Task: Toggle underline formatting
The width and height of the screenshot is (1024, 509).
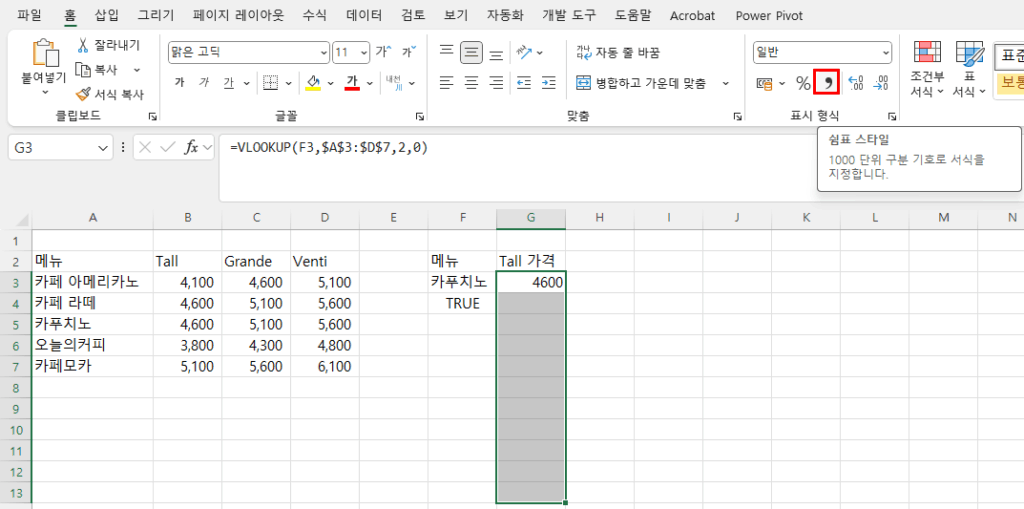Action: (229, 83)
